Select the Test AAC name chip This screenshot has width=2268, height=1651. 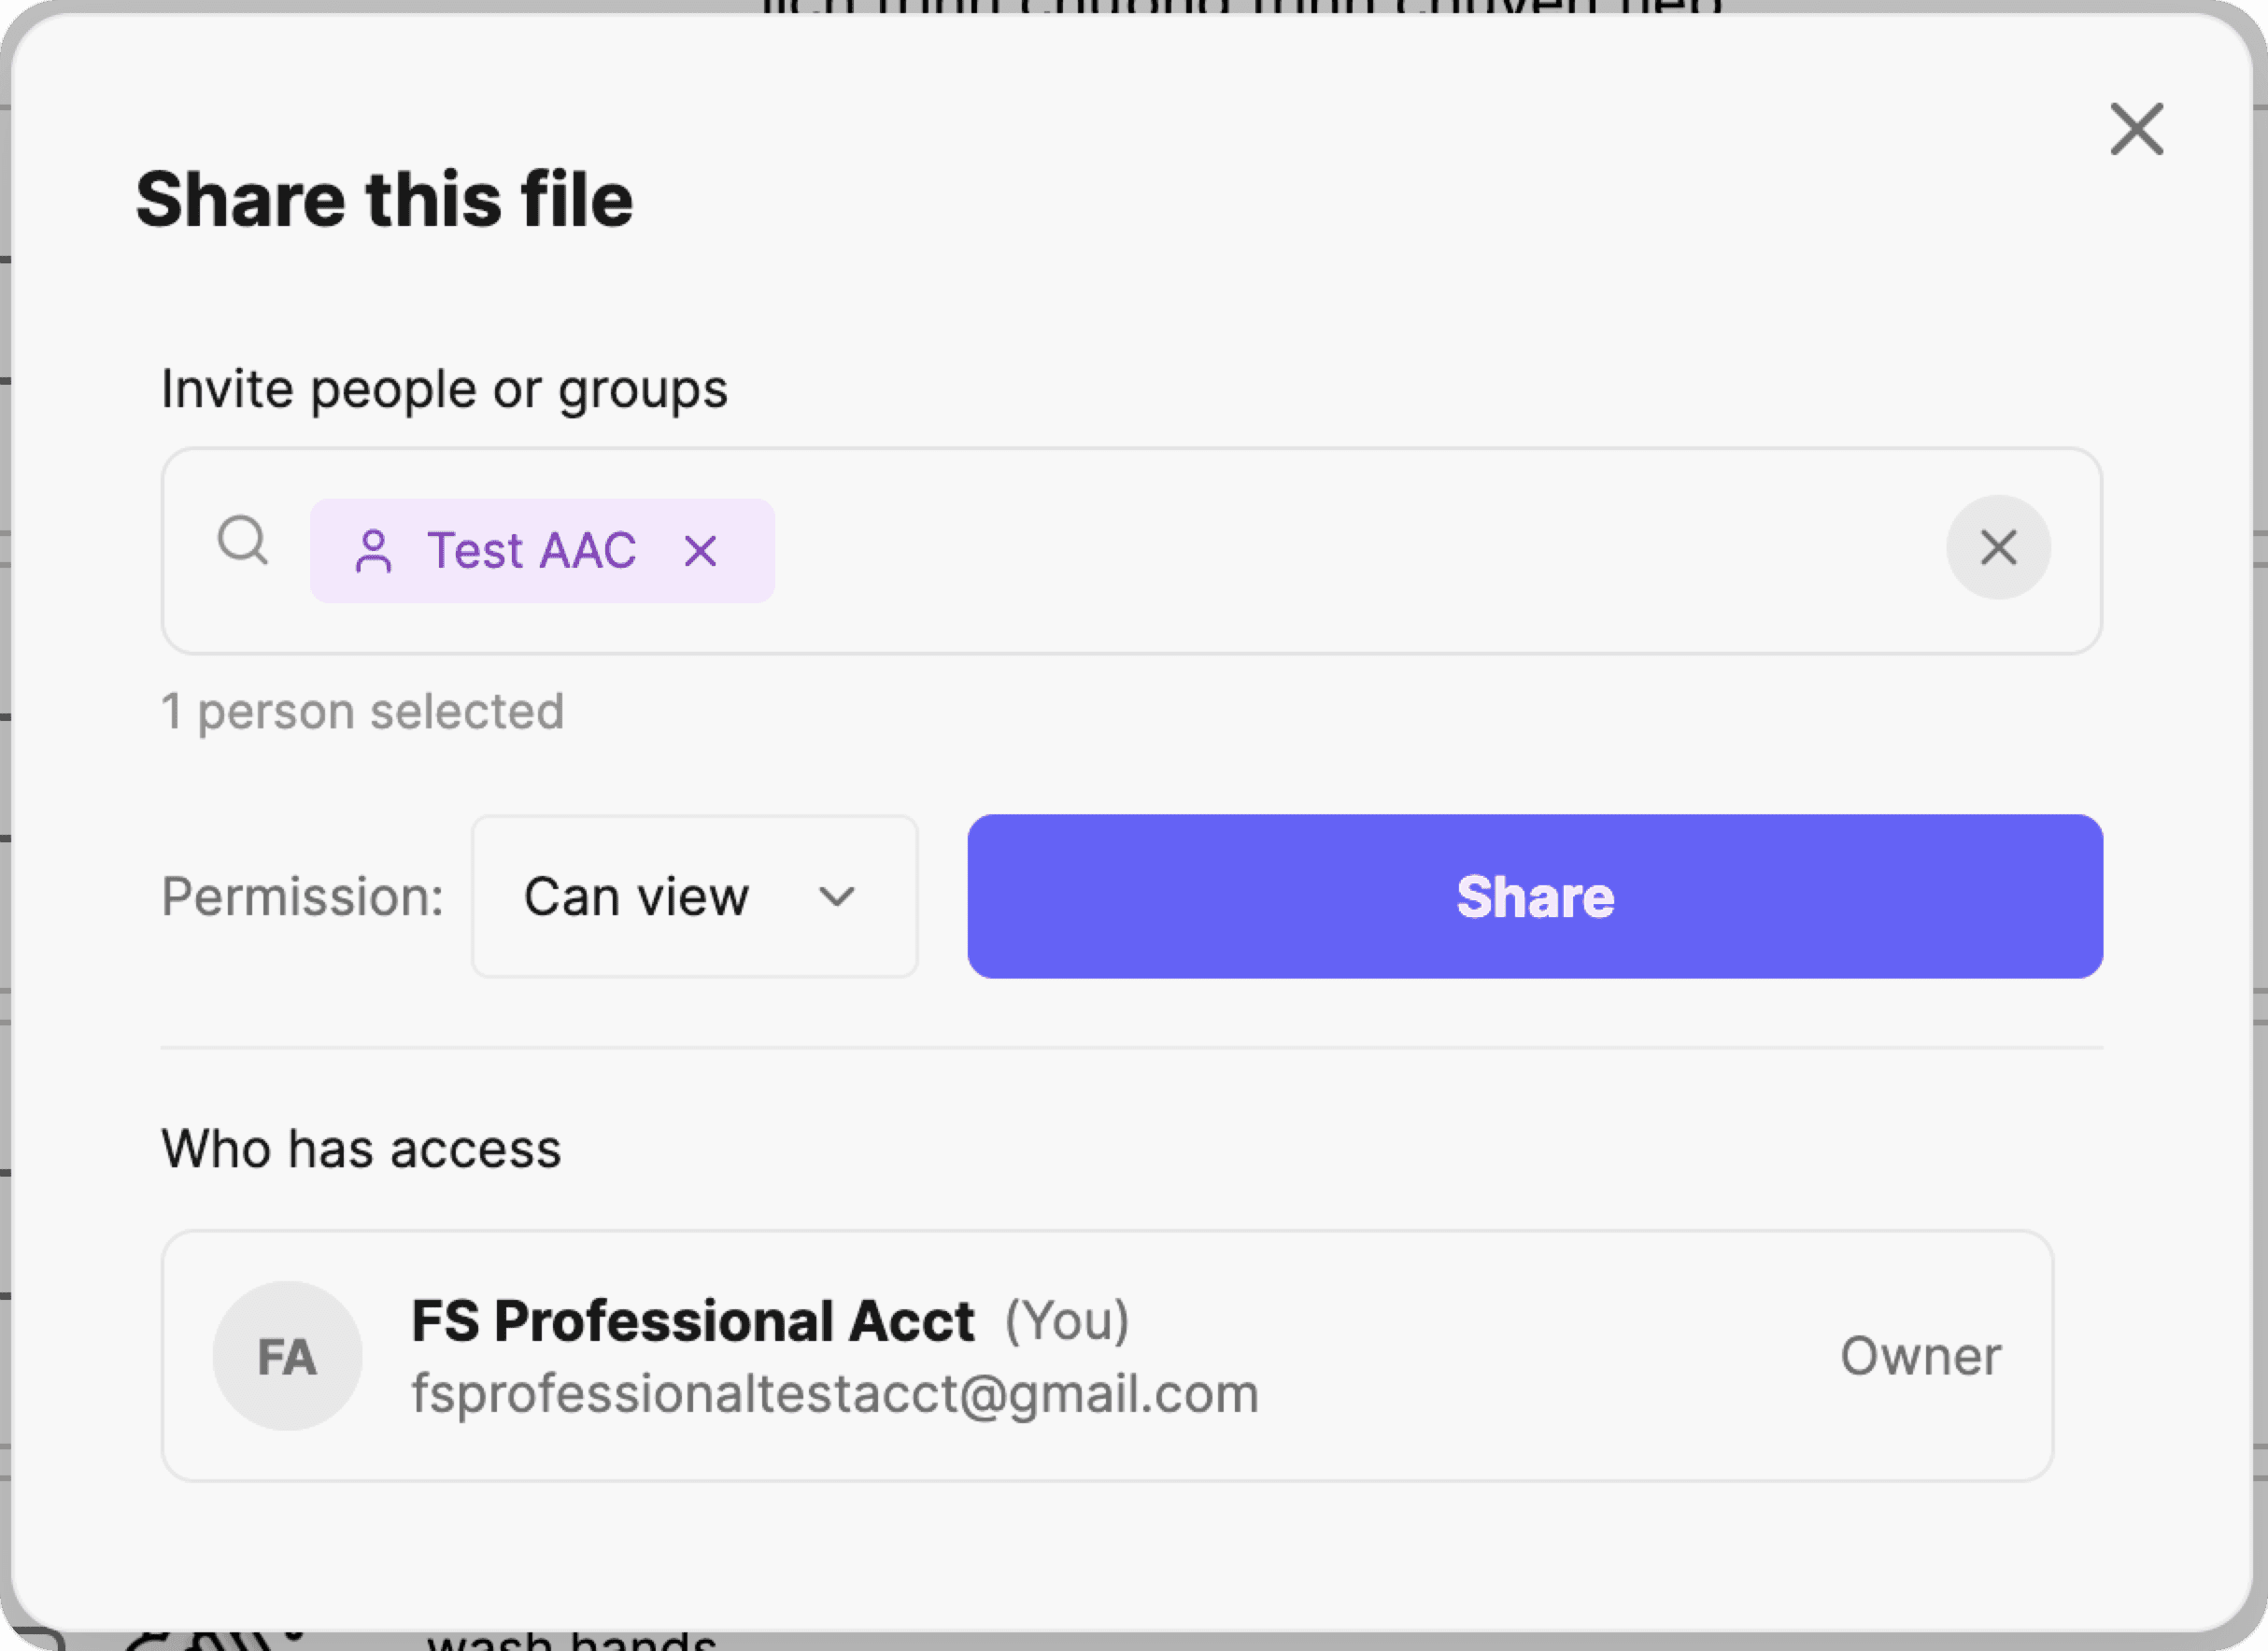531,551
